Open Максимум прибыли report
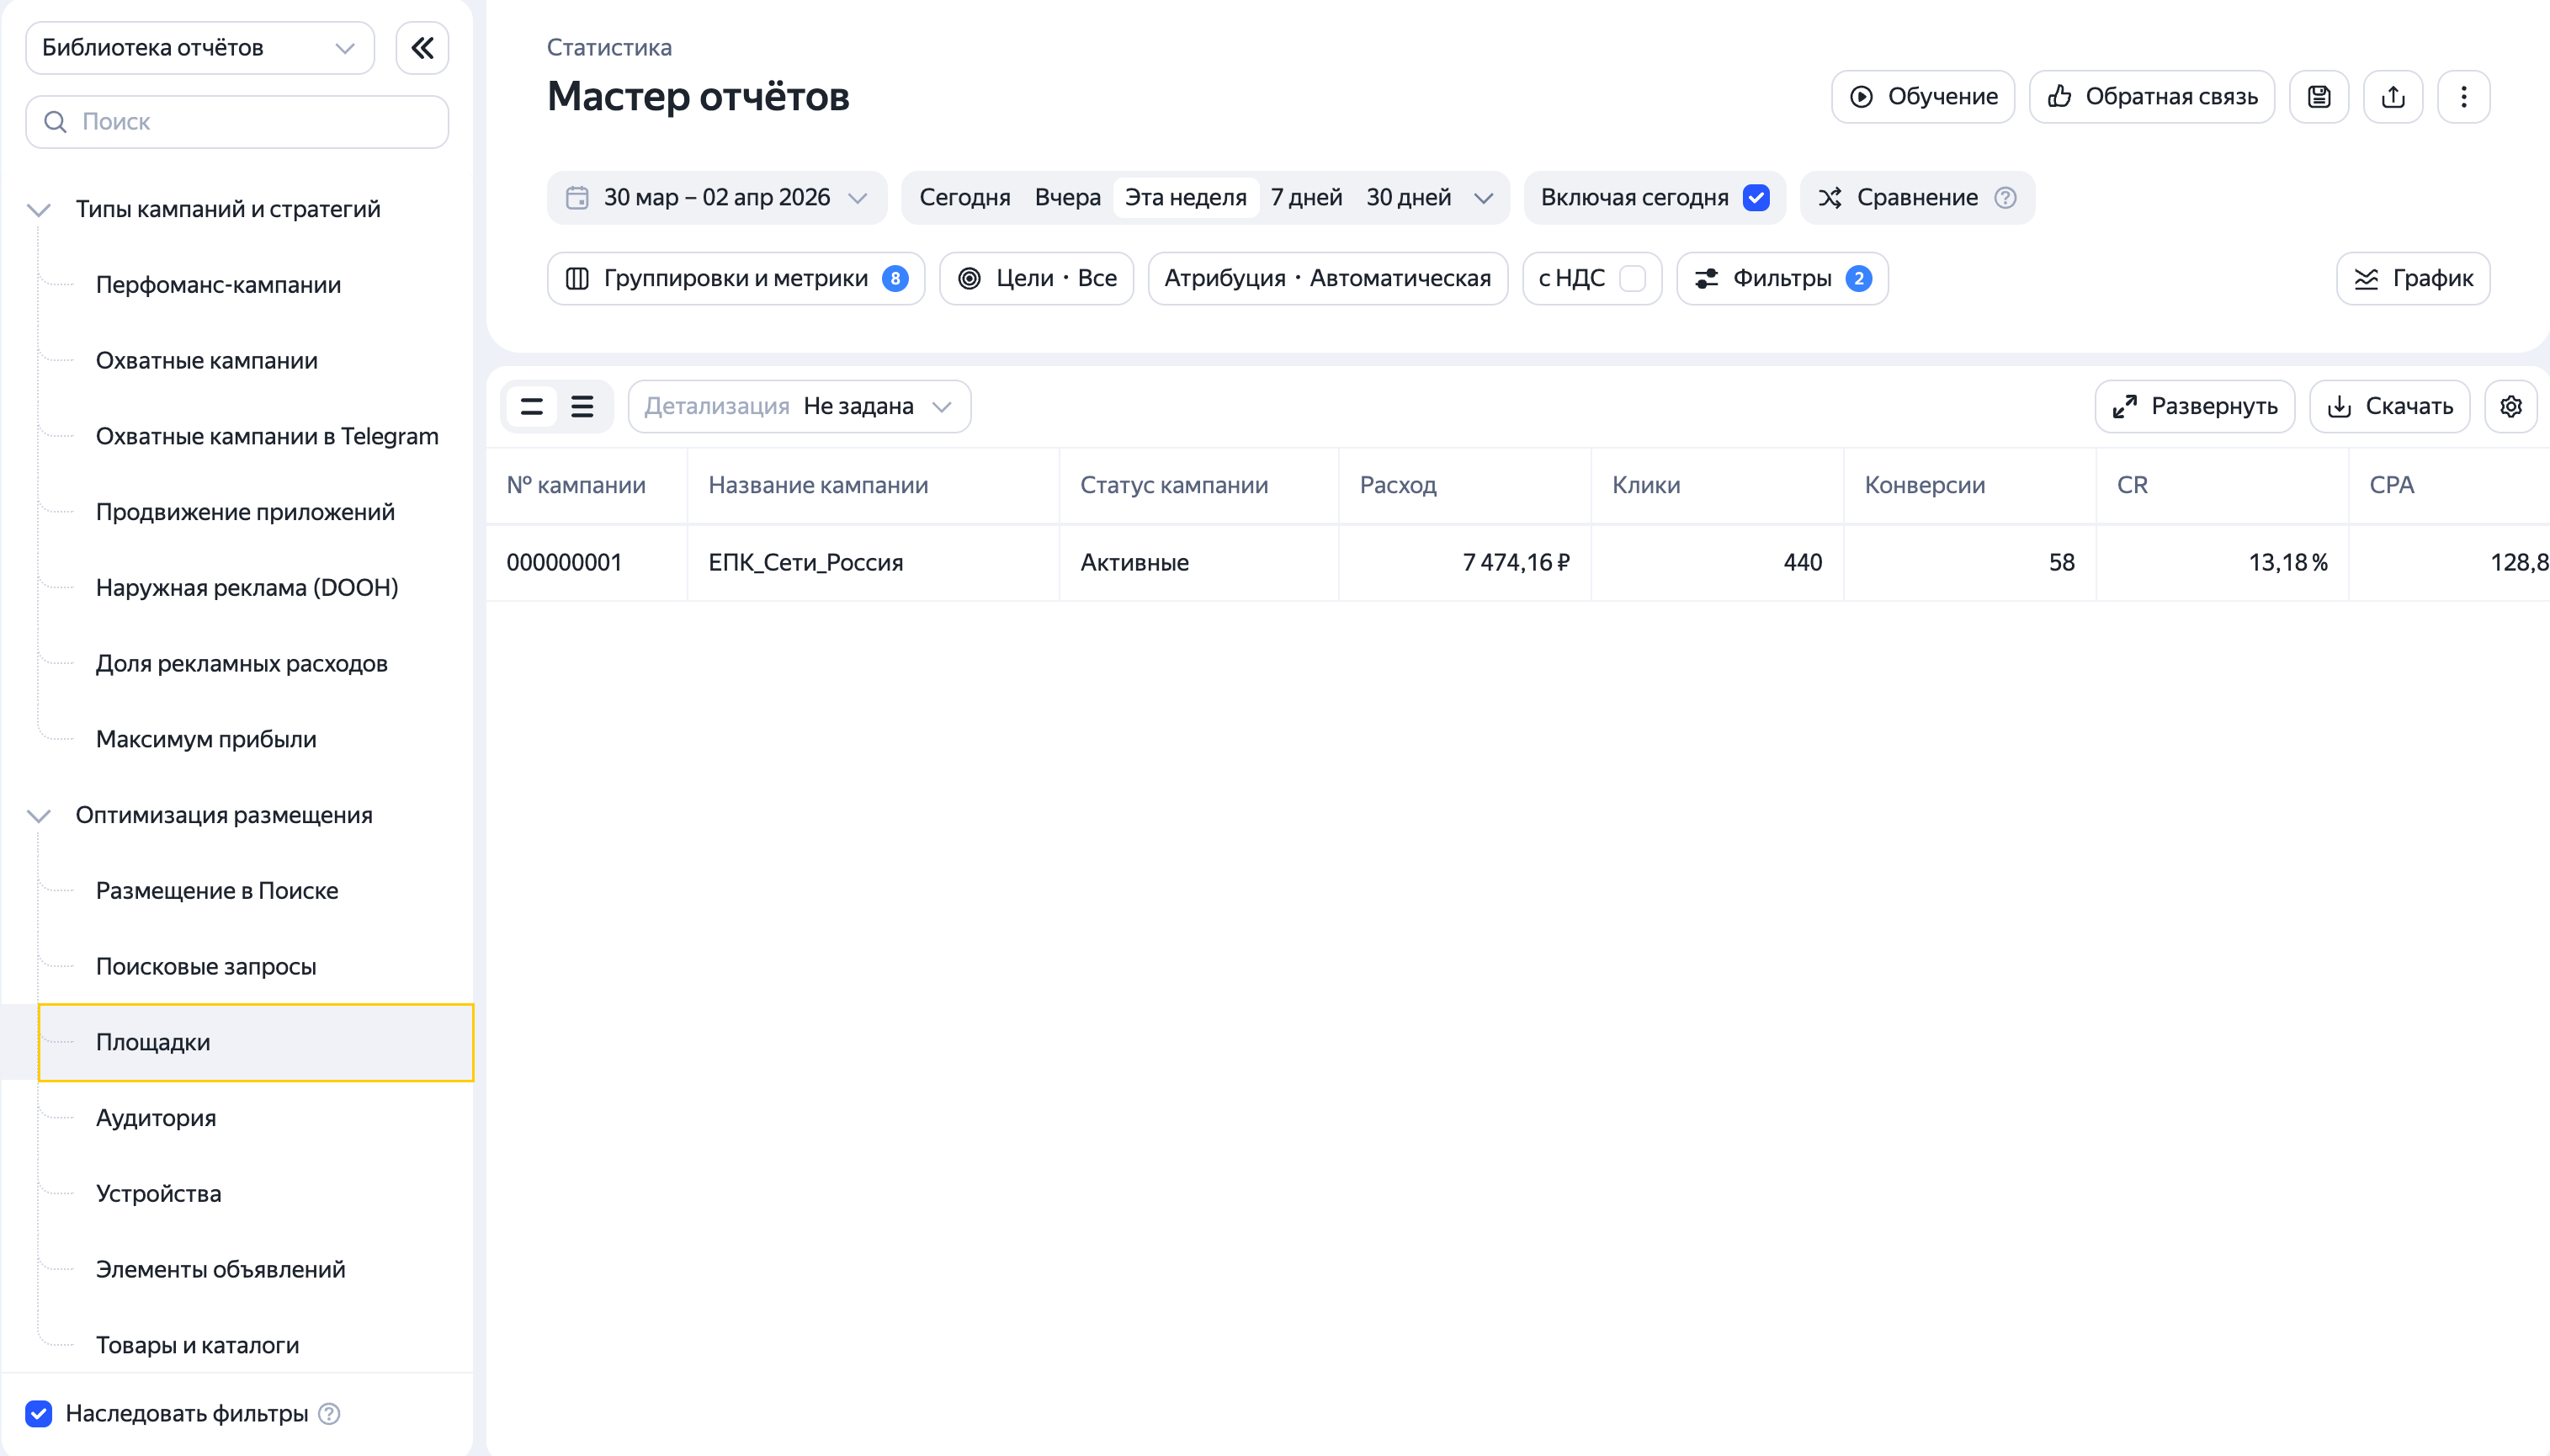This screenshot has height=1456, width=2550. coord(206,740)
